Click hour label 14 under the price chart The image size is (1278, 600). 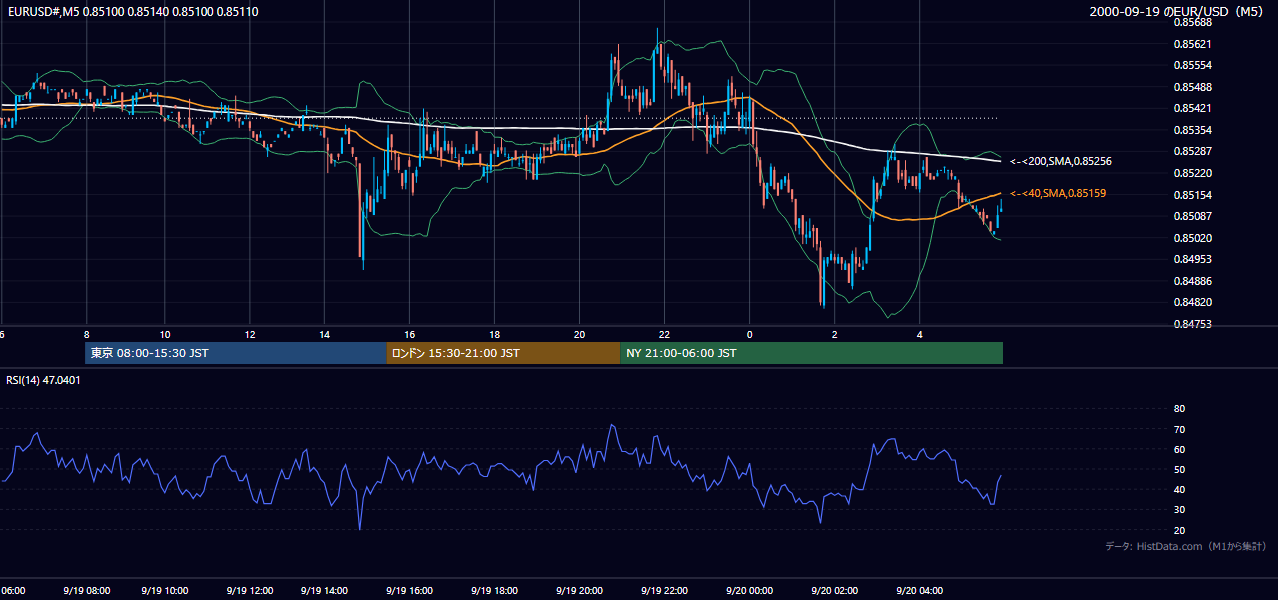[325, 334]
